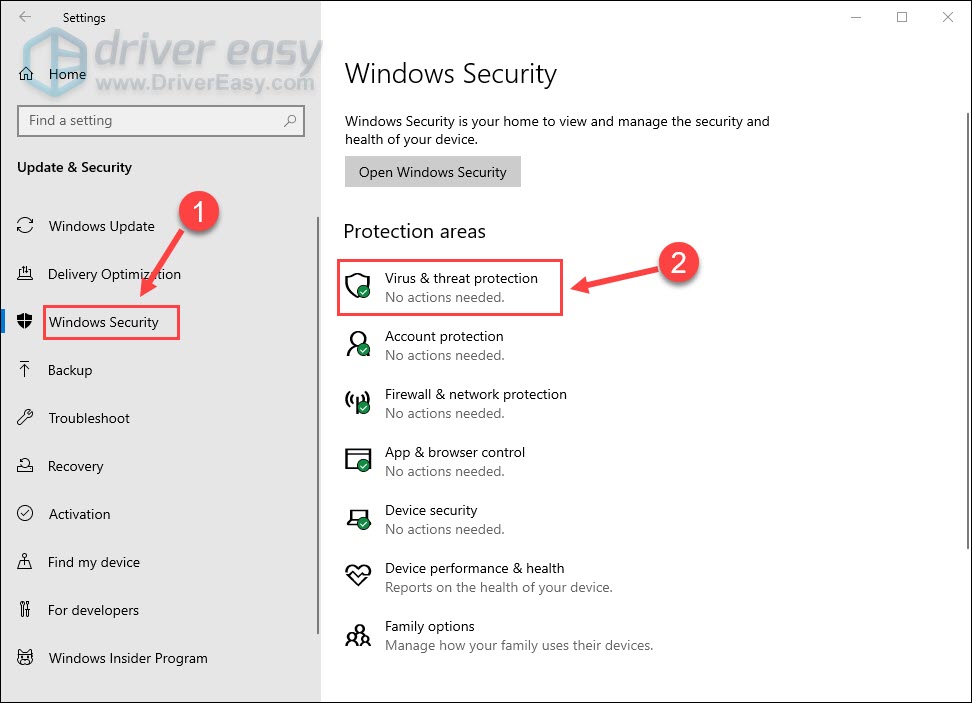The height and width of the screenshot is (703, 972).
Task: Click the Recovery icon
Action: coord(25,465)
